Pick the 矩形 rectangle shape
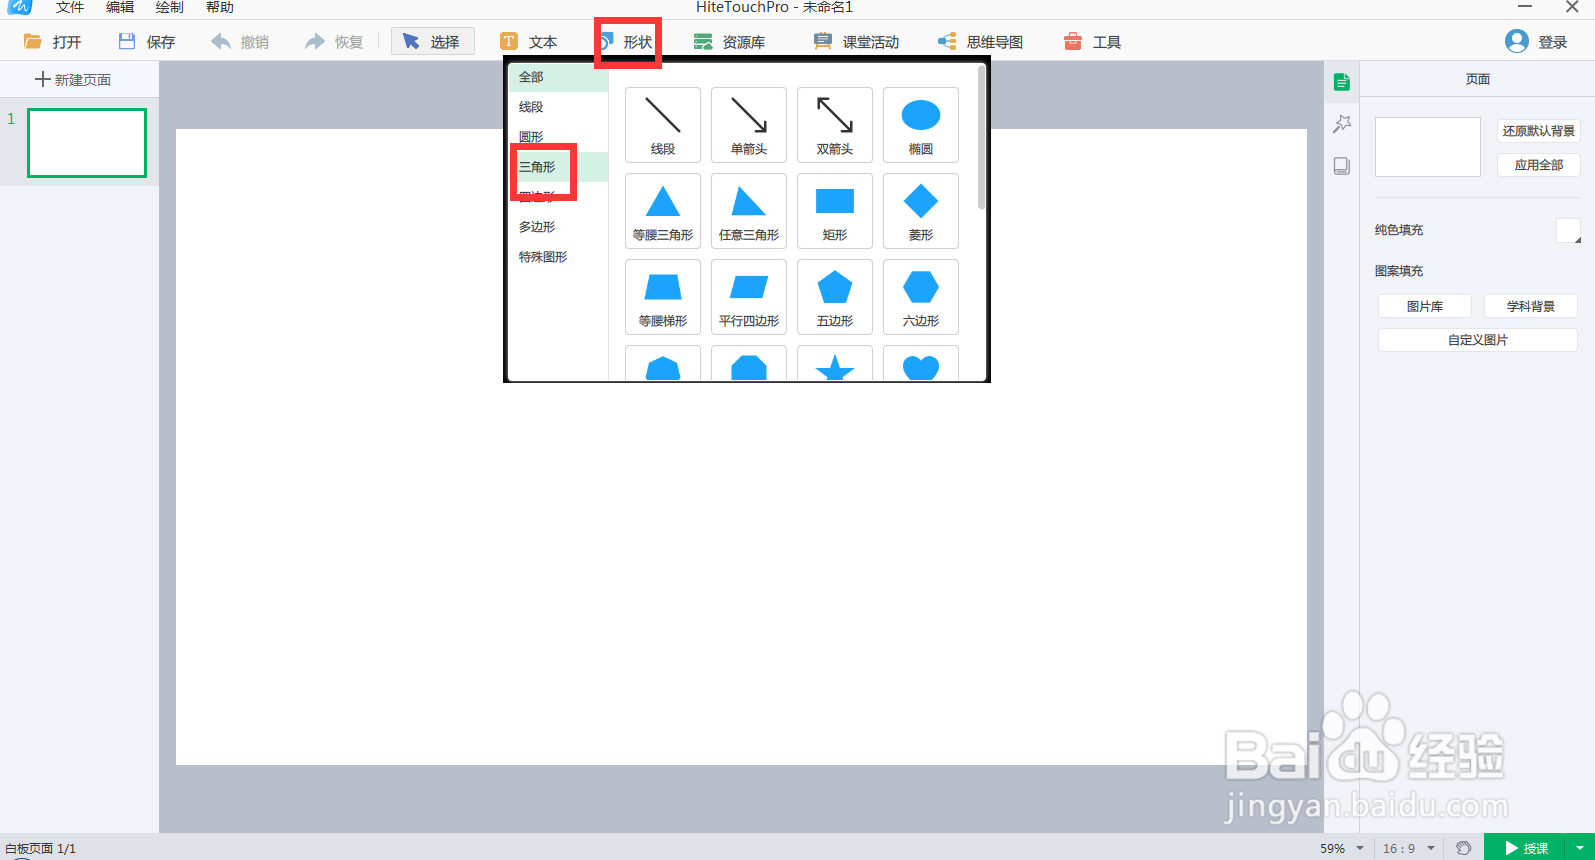This screenshot has height=860, width=1595. click(x=835, y=211)
